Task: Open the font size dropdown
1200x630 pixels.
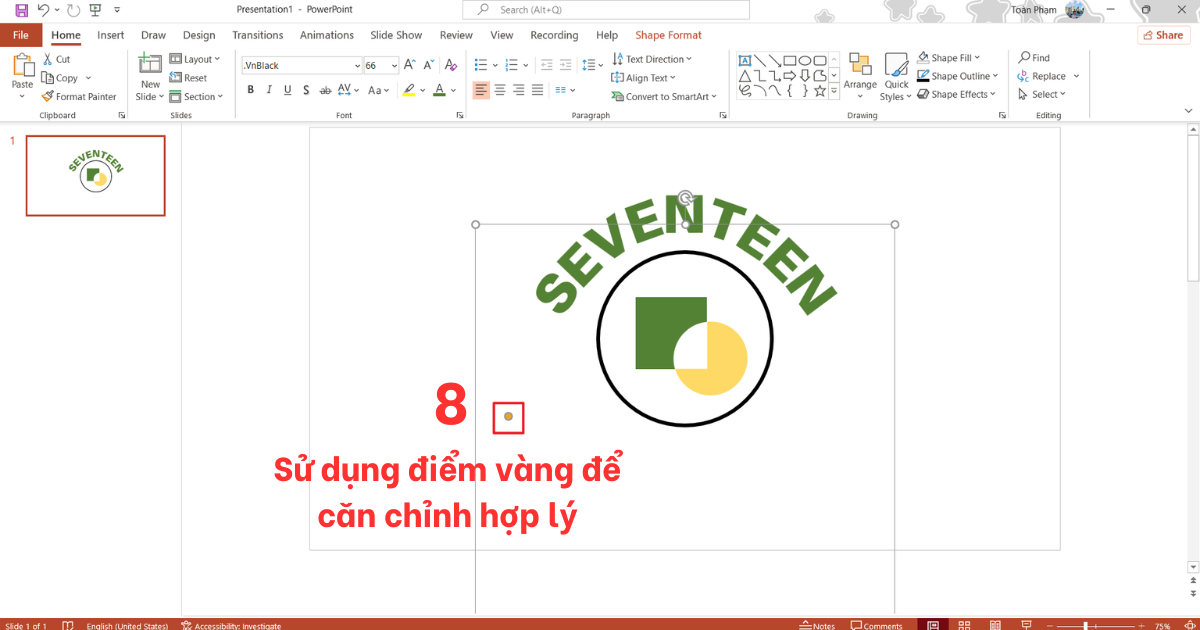Action: point(394,65)
